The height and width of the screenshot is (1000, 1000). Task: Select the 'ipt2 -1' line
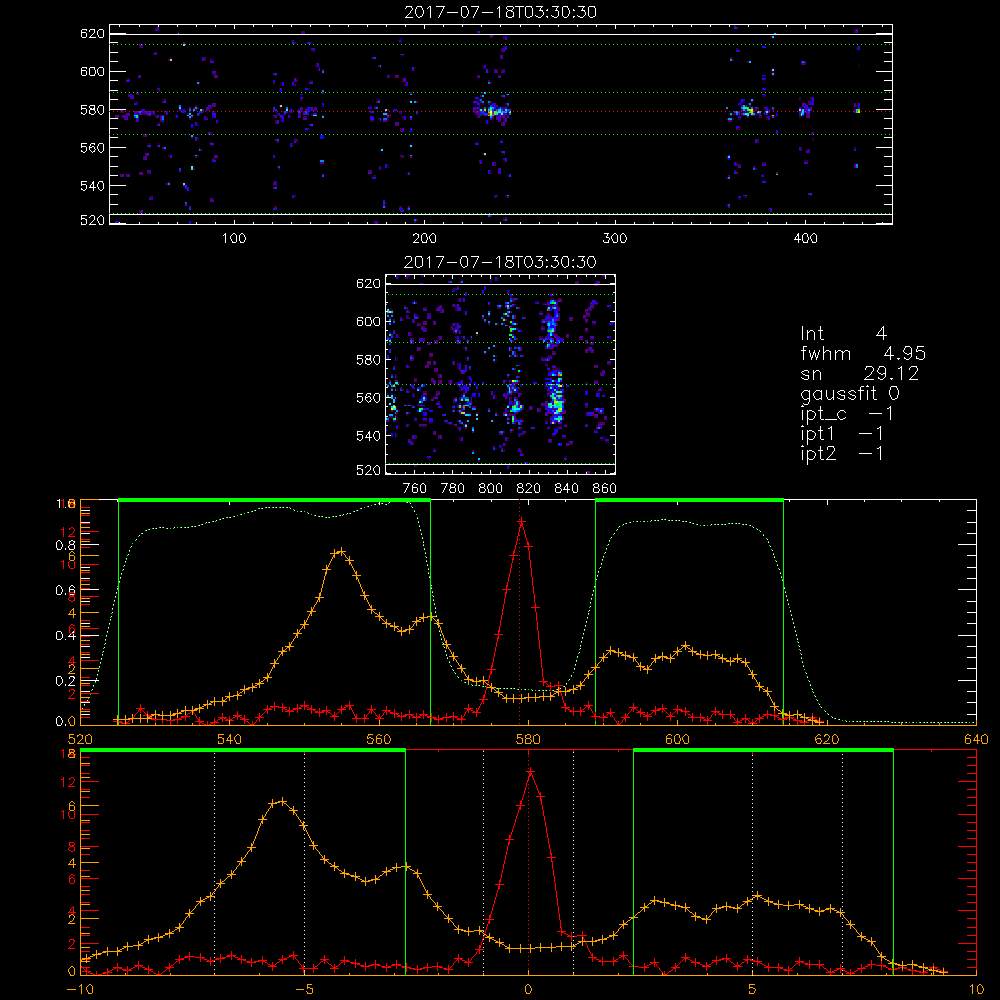coord(842,453)
